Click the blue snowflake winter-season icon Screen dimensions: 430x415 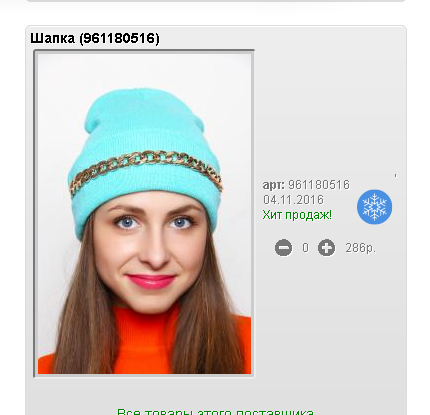(x=374, y=207)
